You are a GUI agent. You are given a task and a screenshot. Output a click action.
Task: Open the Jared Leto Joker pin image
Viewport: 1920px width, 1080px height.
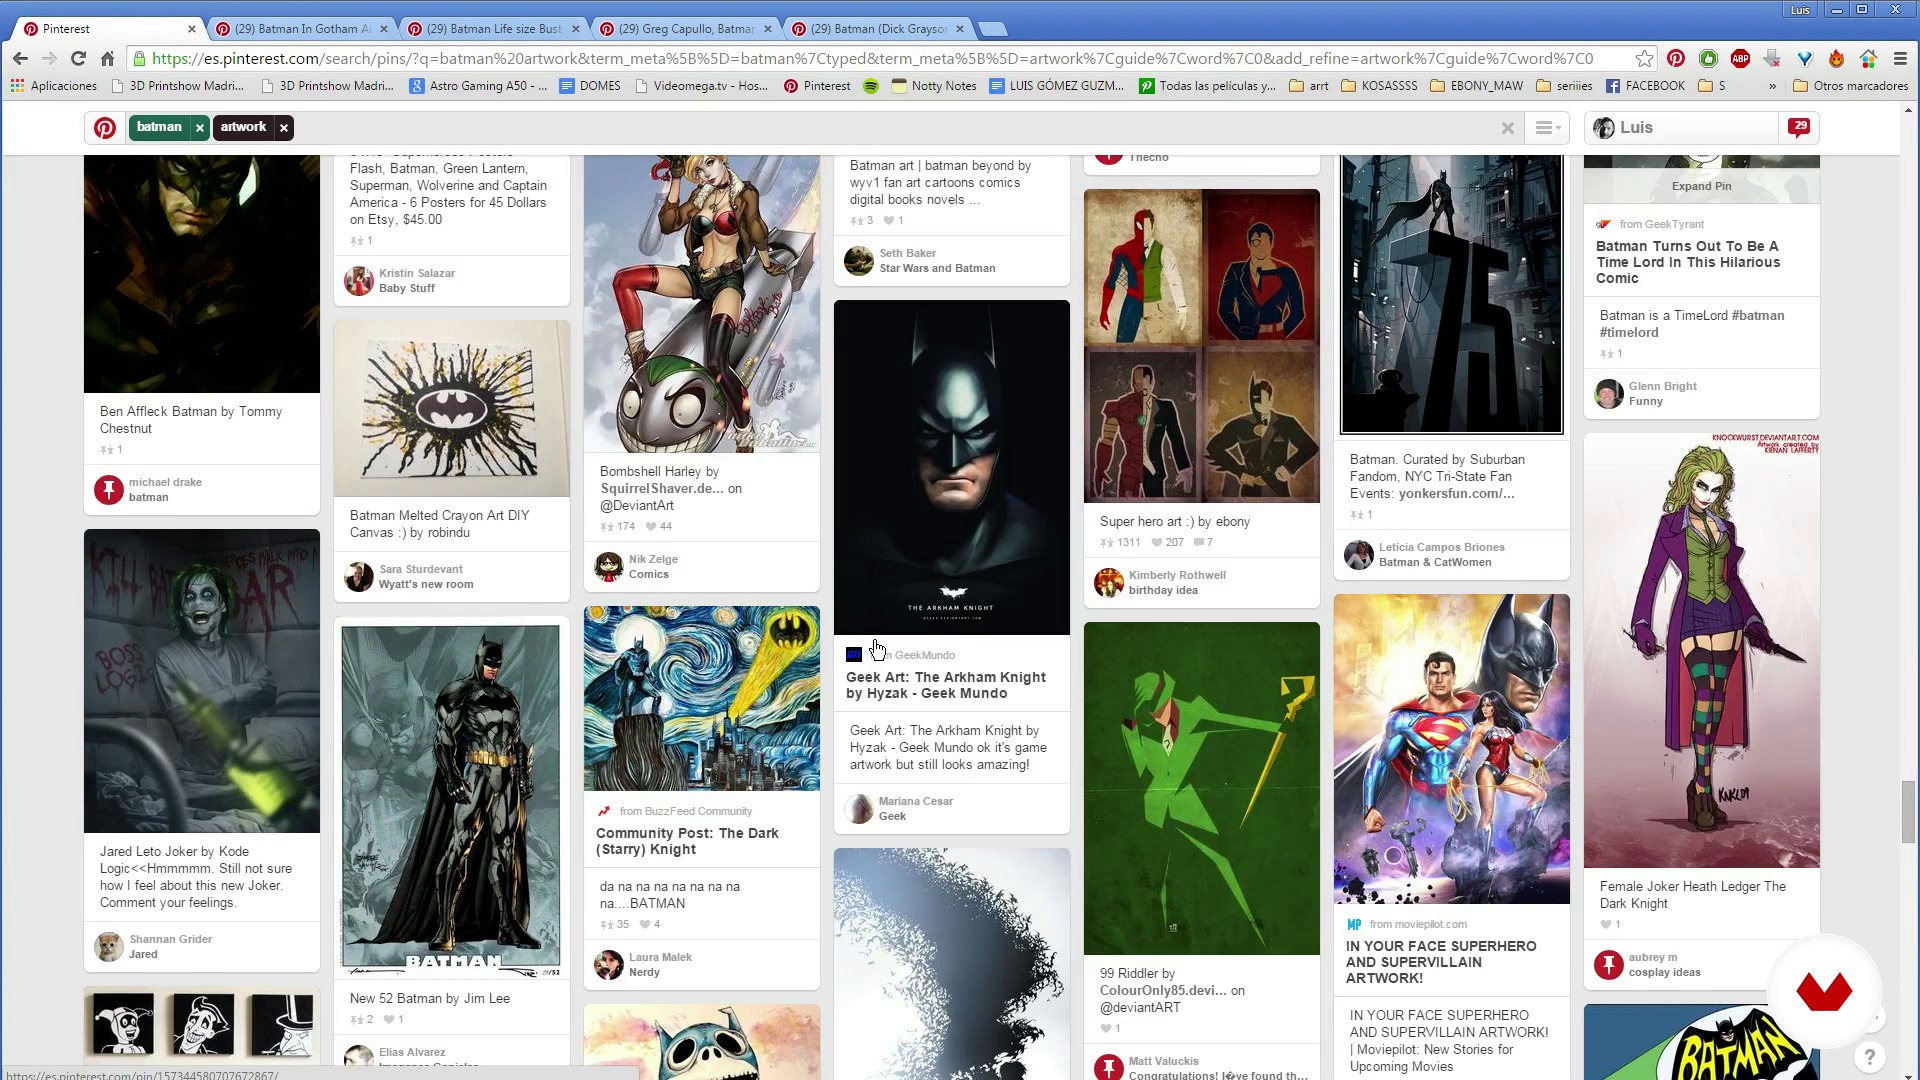tap(202, 681)
